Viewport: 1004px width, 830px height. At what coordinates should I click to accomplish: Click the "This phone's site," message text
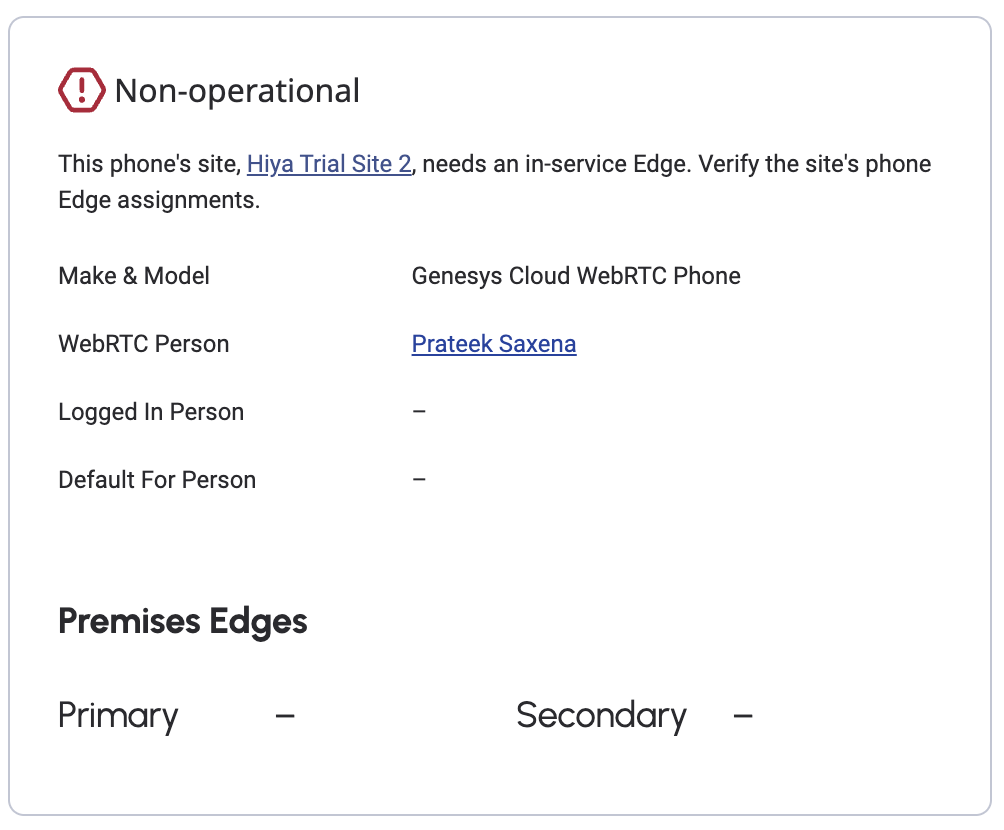coord(150,164)
